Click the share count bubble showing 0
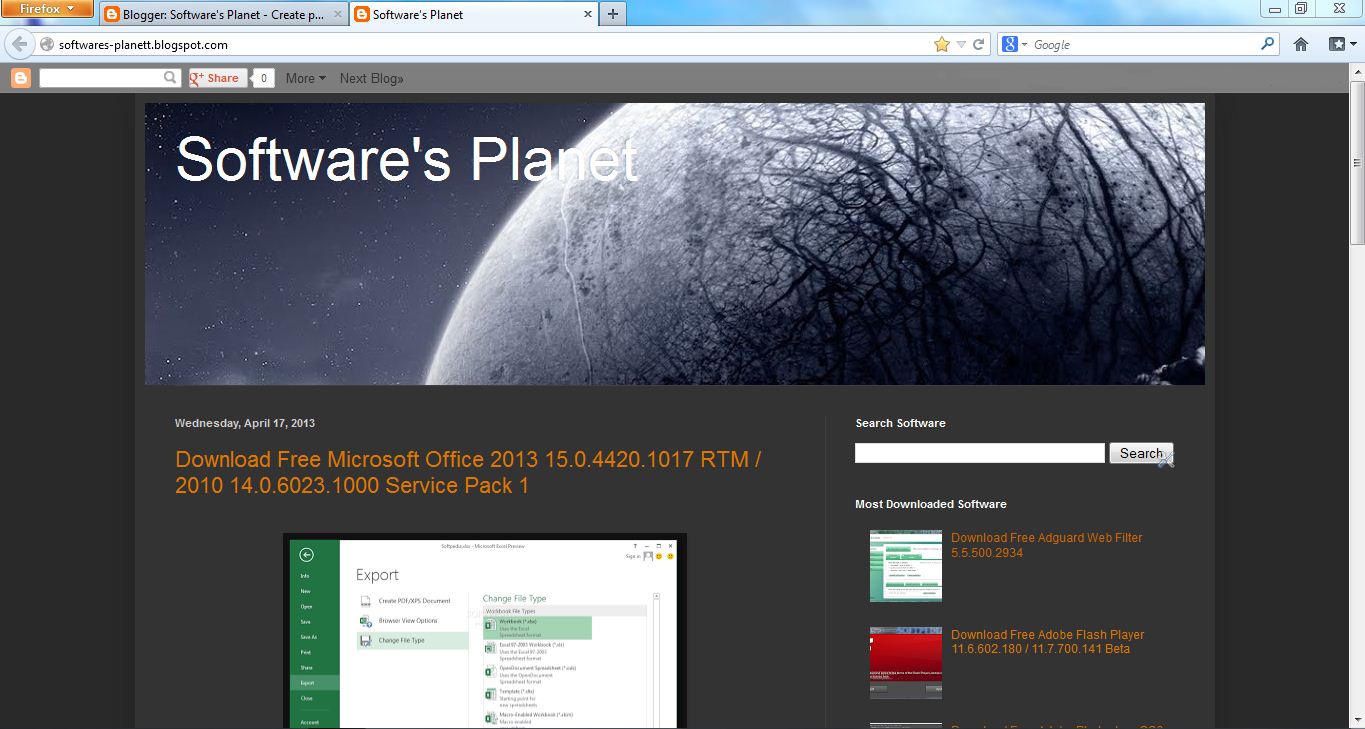Viewport: 1365px width, 729px height. click(264, 78)
